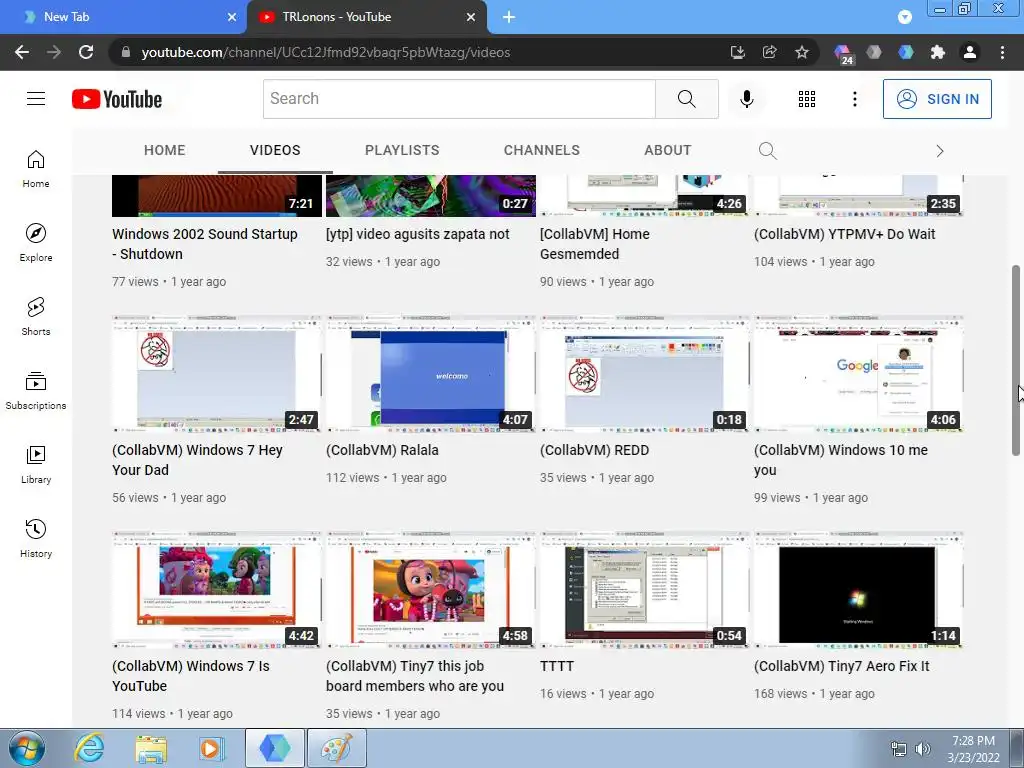1024x768 pixels.
Task: Open the YouTube settings three-dot menu
Action: tap(854, 99)
